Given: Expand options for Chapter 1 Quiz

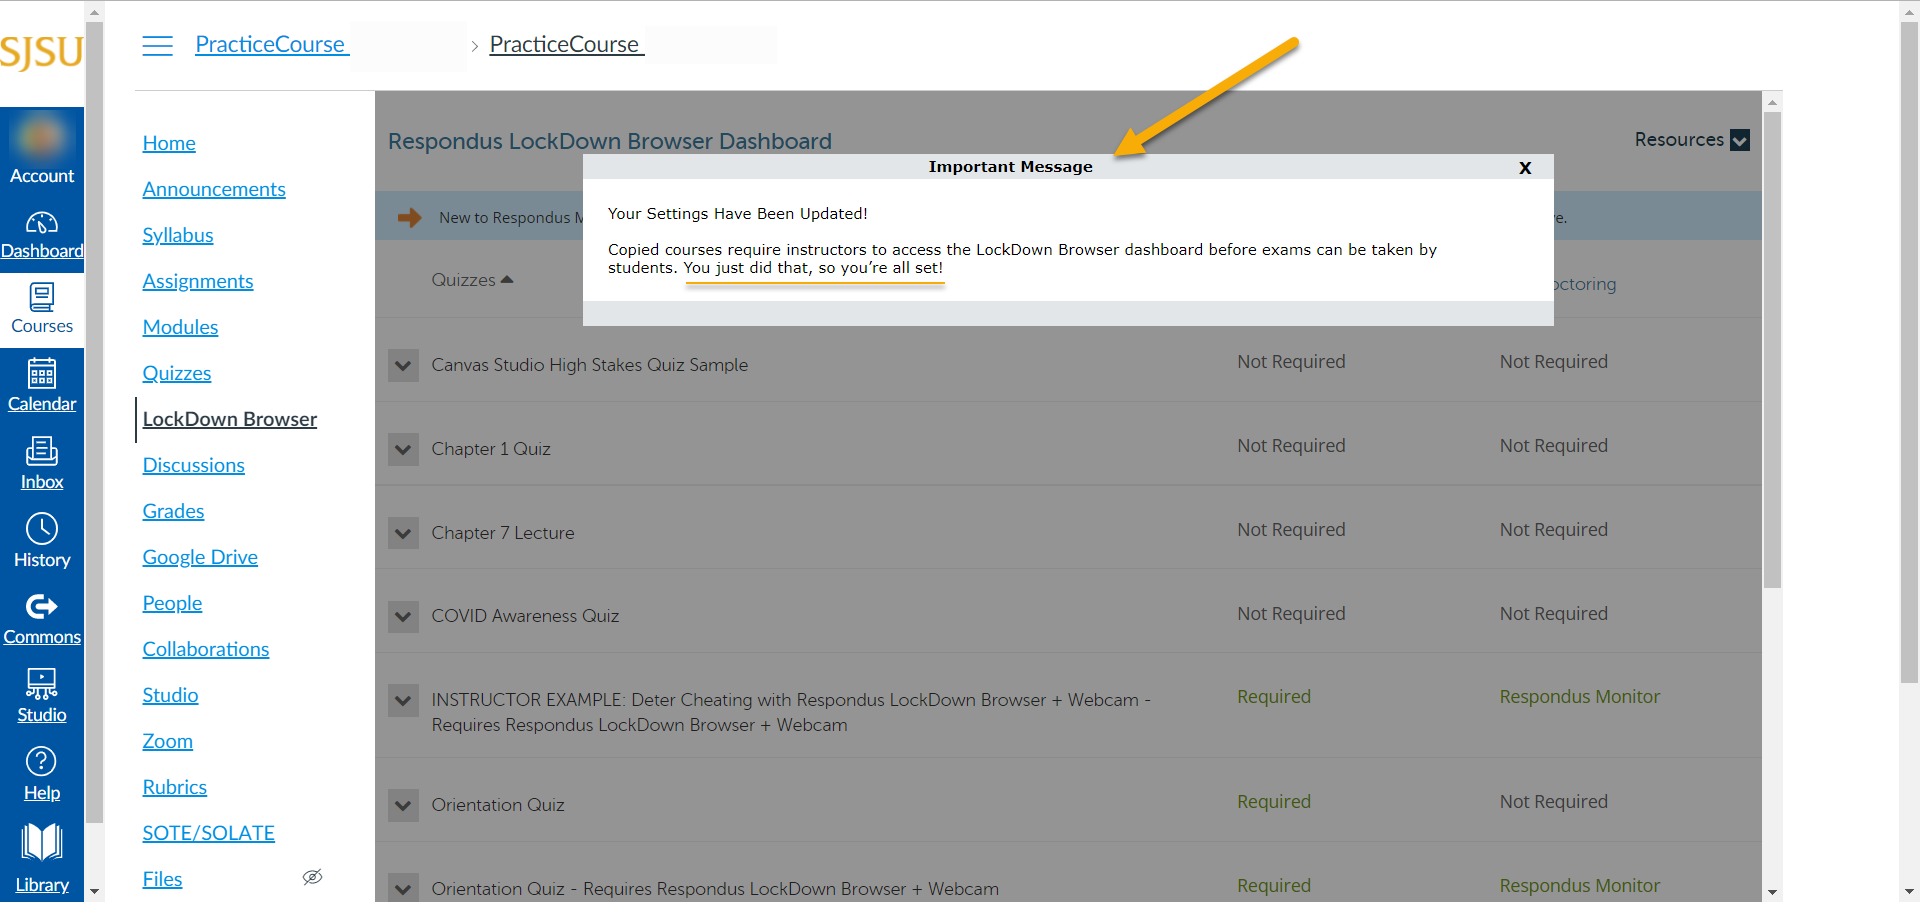Looking at the screenshot, I should pyautogui.click(x=403, y=449).
